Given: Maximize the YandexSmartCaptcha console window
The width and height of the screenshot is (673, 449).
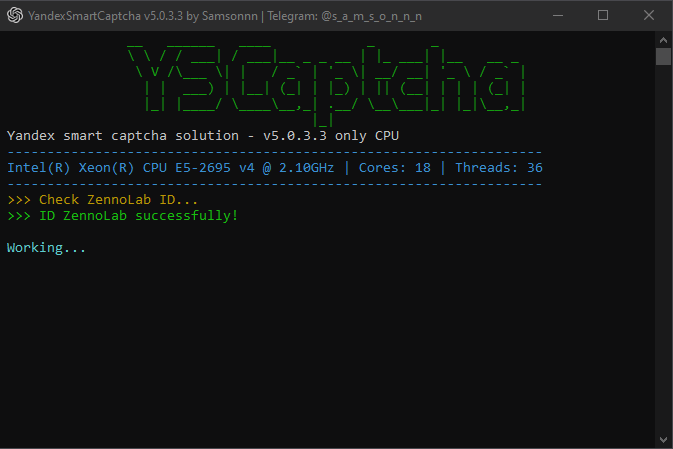Looking at the screenshot, I should 602,15.
